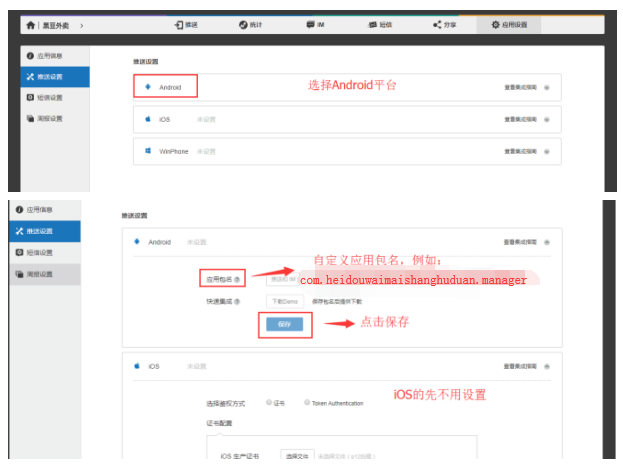Click the iOS 生产证书 label
This screenshot has height=465, width=623.
[x=240, y=456]
